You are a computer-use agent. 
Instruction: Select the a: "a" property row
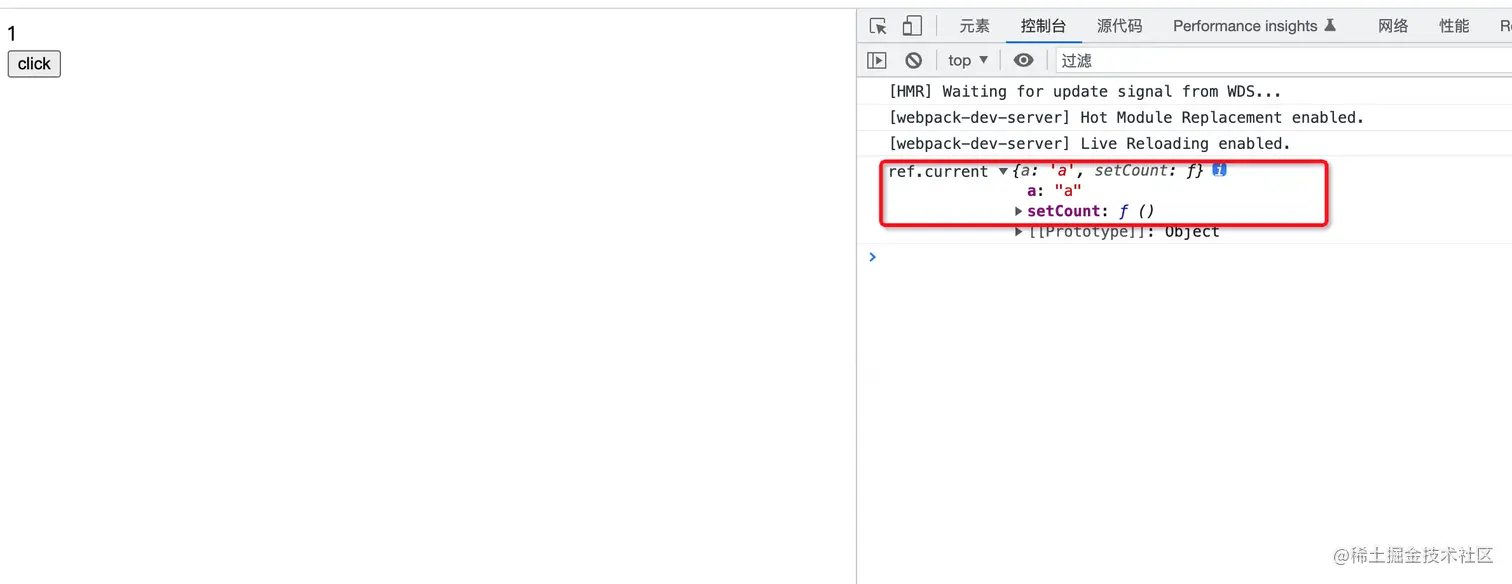click(x=1054, y=191)
